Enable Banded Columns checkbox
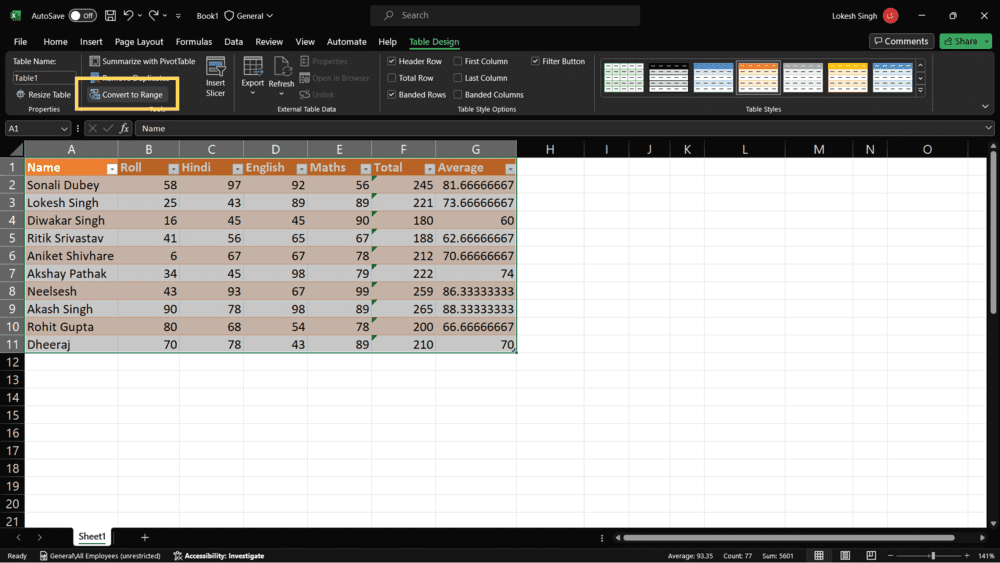This screenshot has width=1000, height=563. pos(458,94)
